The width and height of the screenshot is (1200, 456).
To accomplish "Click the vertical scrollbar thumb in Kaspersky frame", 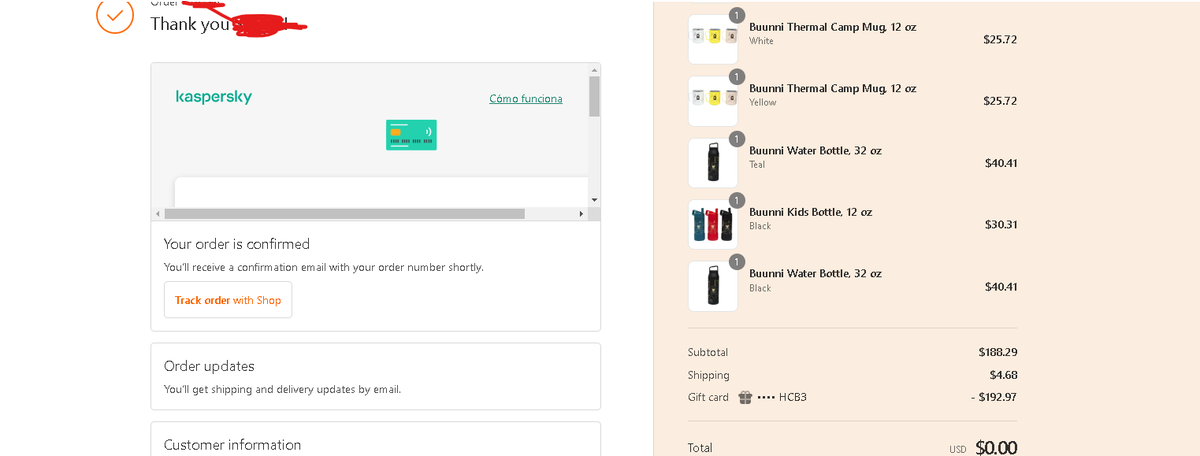I will click(x=594, y=97).
